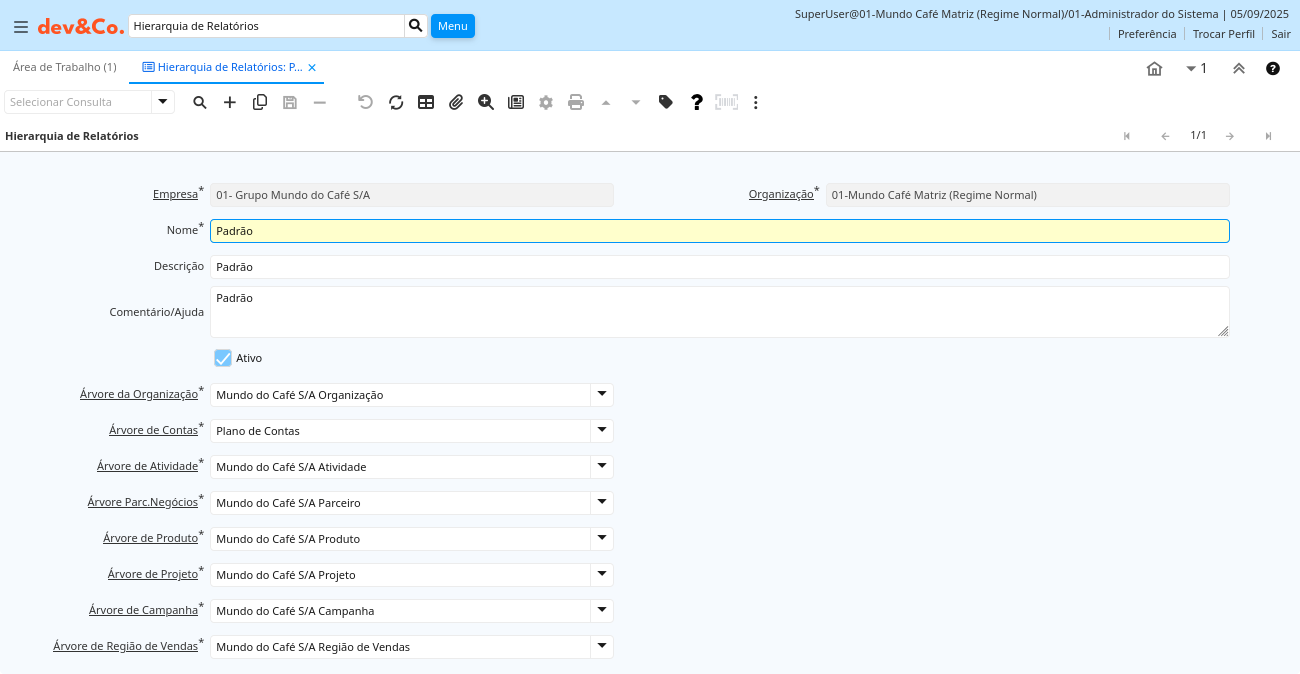Click the magnifier Find Record toolbar icon
The width and height of the screenshot is (1300, 674).
click(x=200, y=102)
